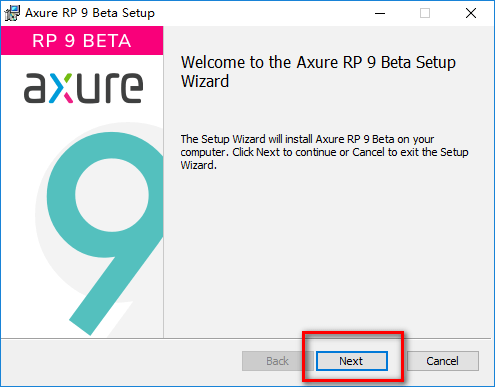Click the disabled maximize window button

425,13
